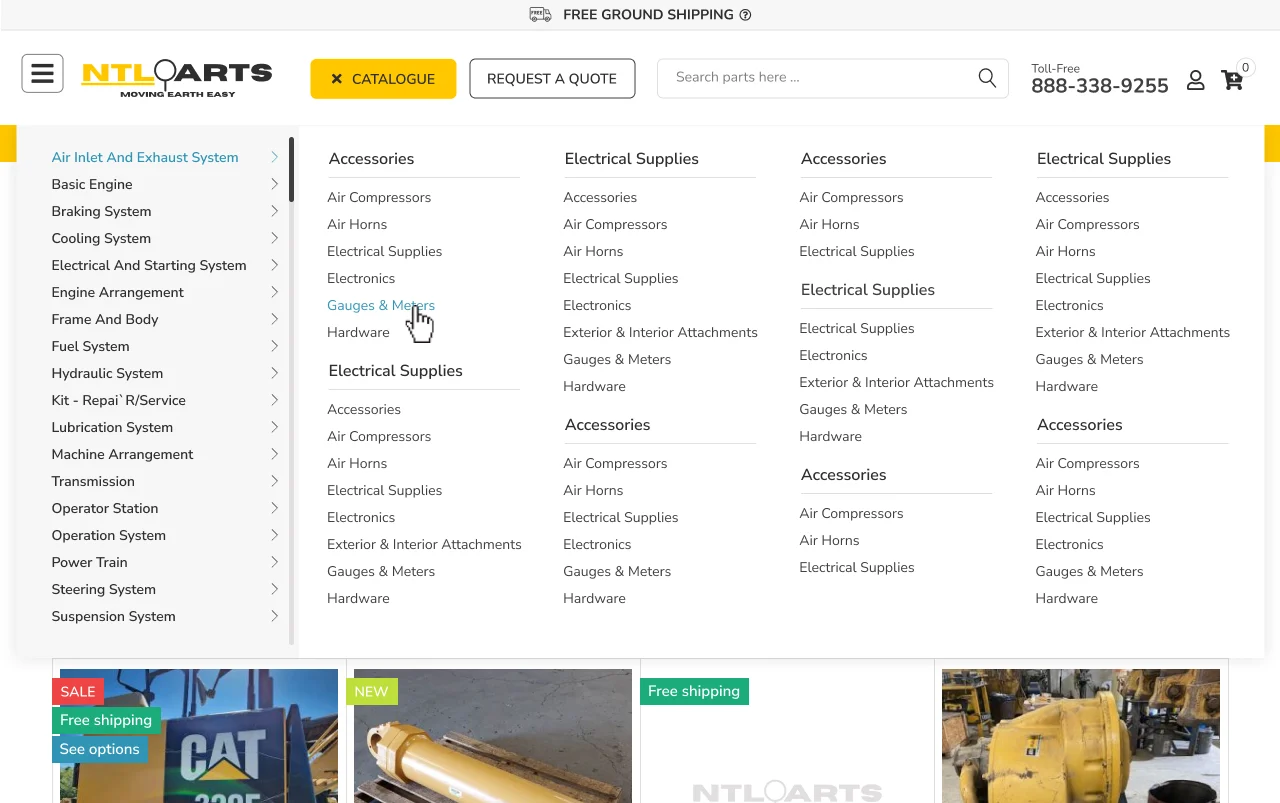Open the CAT sign product thumbnail
The width and height of the screenshot is (1280, 803).
coord(199,736)
